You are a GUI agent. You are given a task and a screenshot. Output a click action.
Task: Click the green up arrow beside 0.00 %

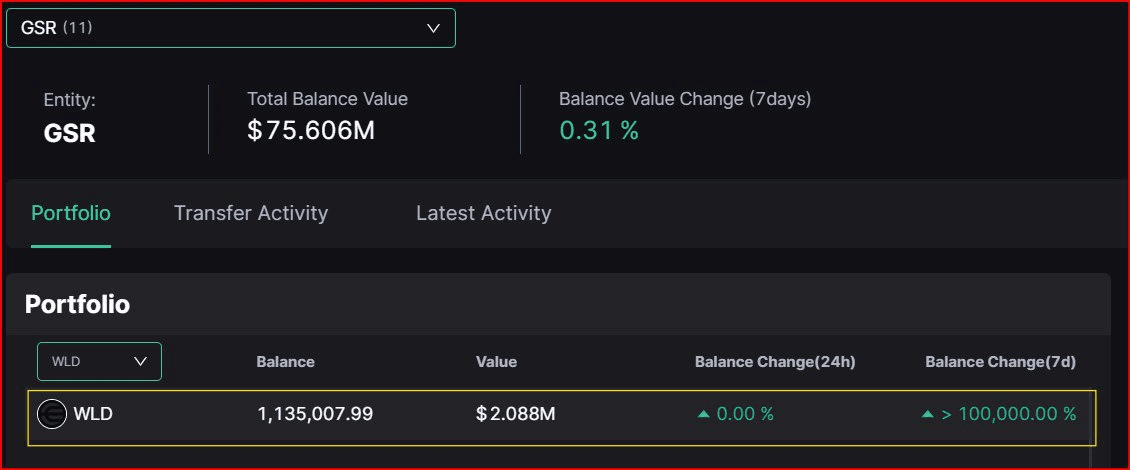click(x=704, y=414)
